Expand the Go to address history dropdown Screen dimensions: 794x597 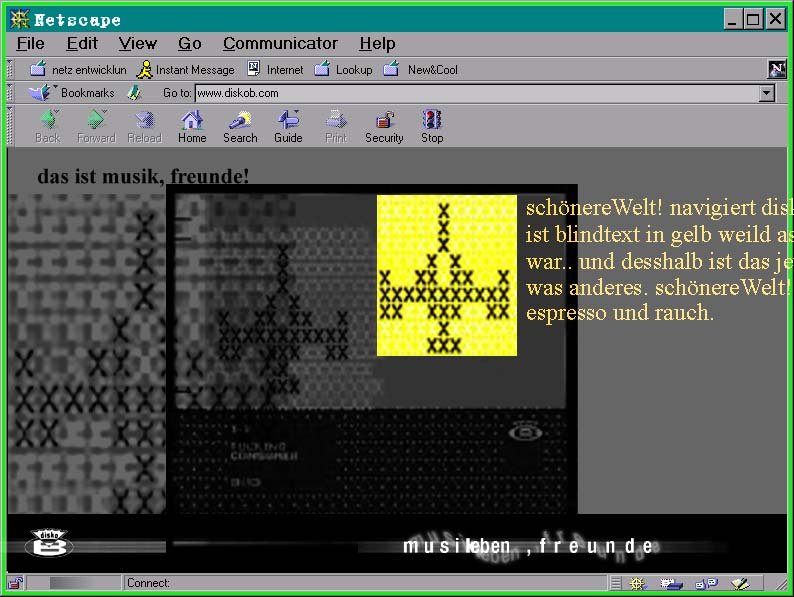coord(767,93)
